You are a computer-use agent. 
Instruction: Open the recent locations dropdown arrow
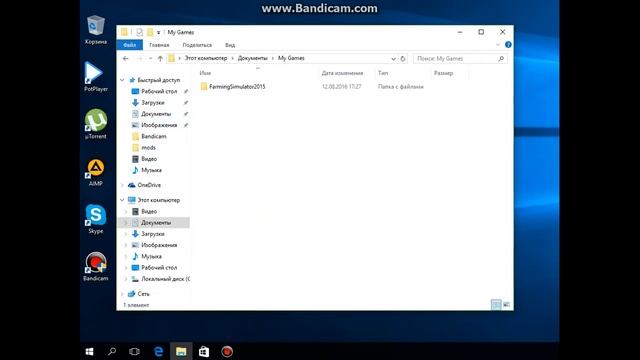tap(150, 59)
